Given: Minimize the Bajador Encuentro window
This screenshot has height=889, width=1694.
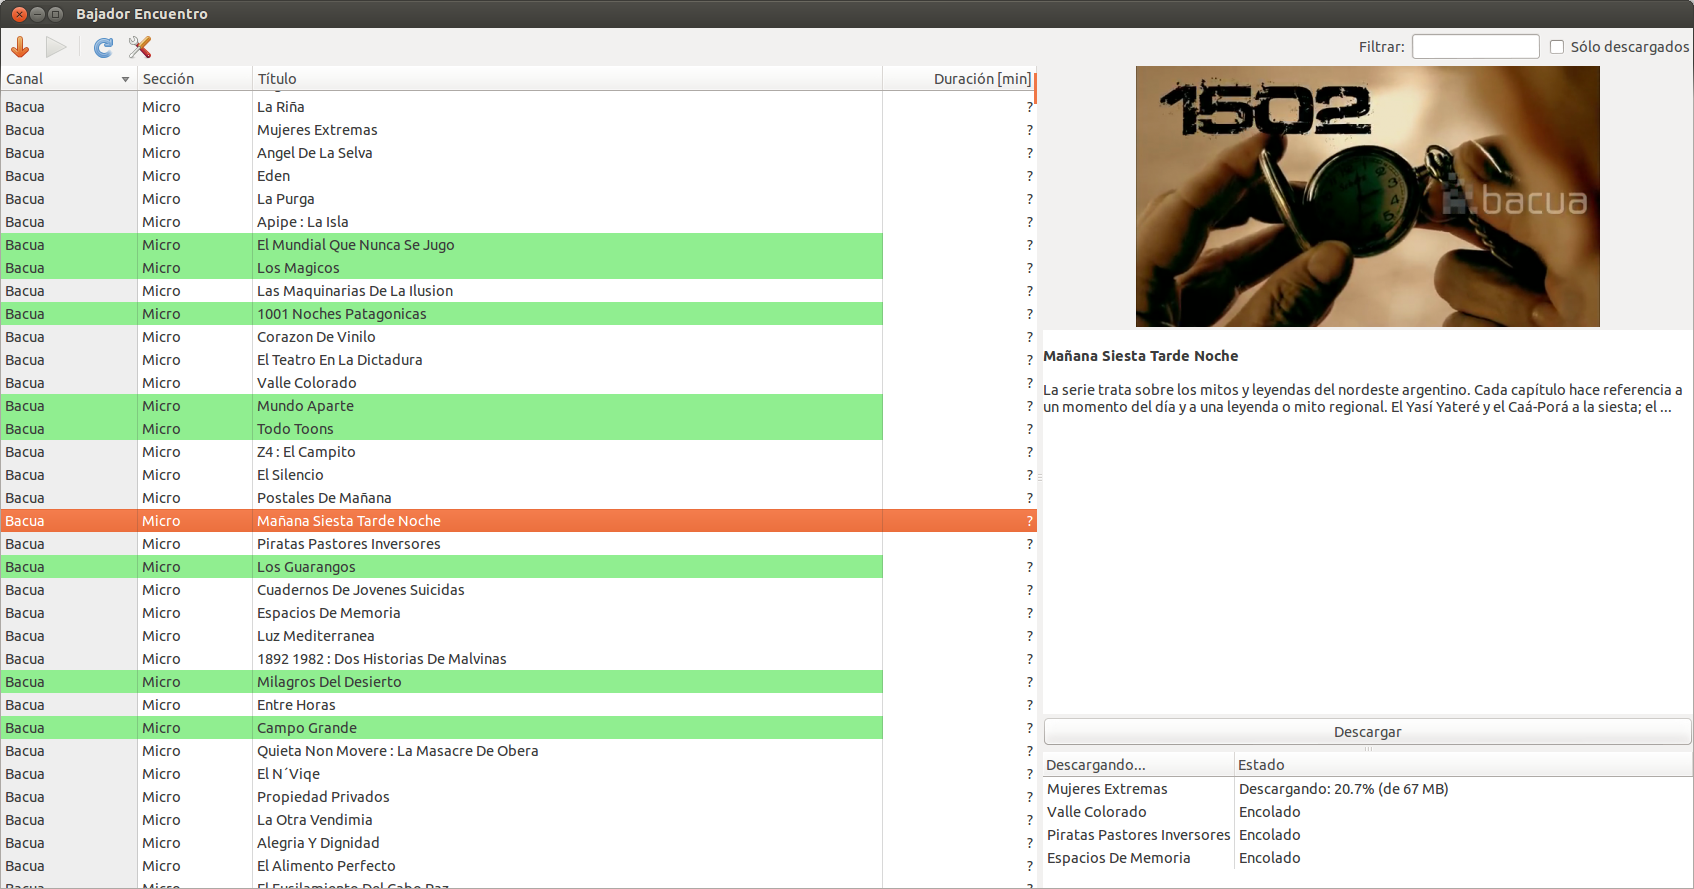Looking at the screenshot, I should point(37,14).
